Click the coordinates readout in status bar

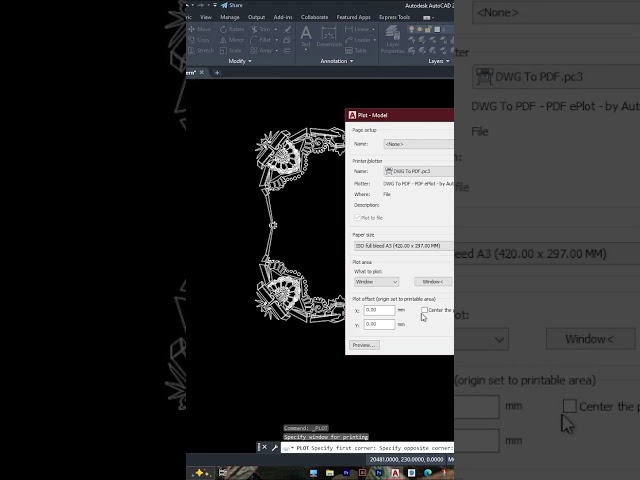(x=407, y=460)
